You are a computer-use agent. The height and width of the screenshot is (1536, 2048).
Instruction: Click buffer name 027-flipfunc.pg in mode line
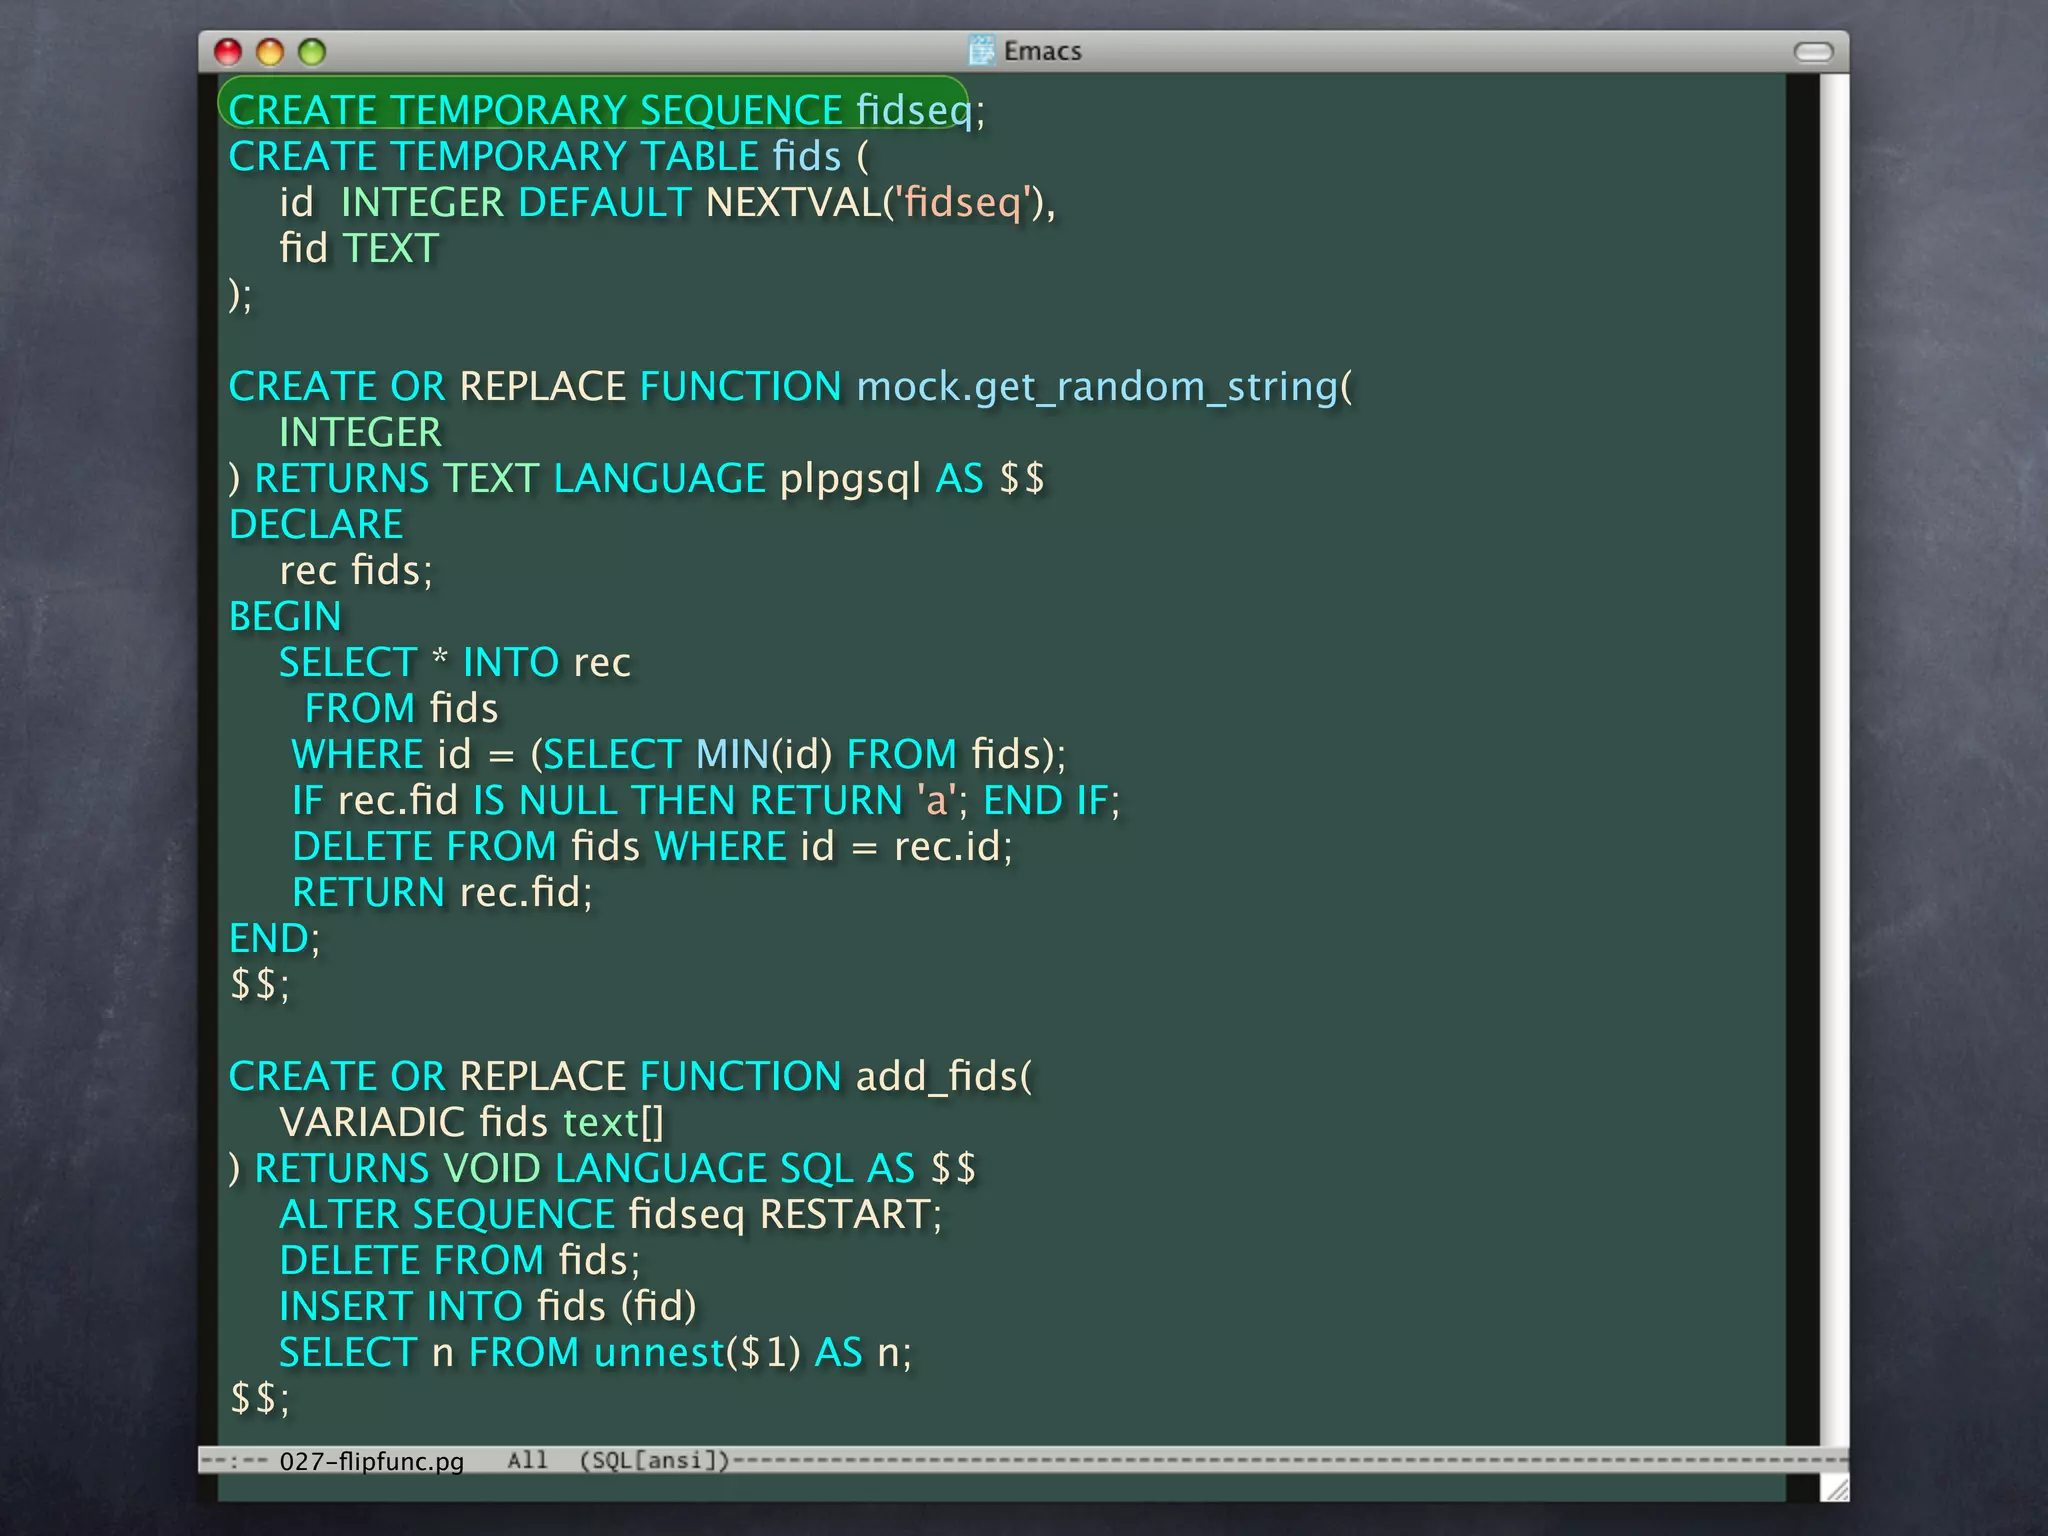(372, 1461)
